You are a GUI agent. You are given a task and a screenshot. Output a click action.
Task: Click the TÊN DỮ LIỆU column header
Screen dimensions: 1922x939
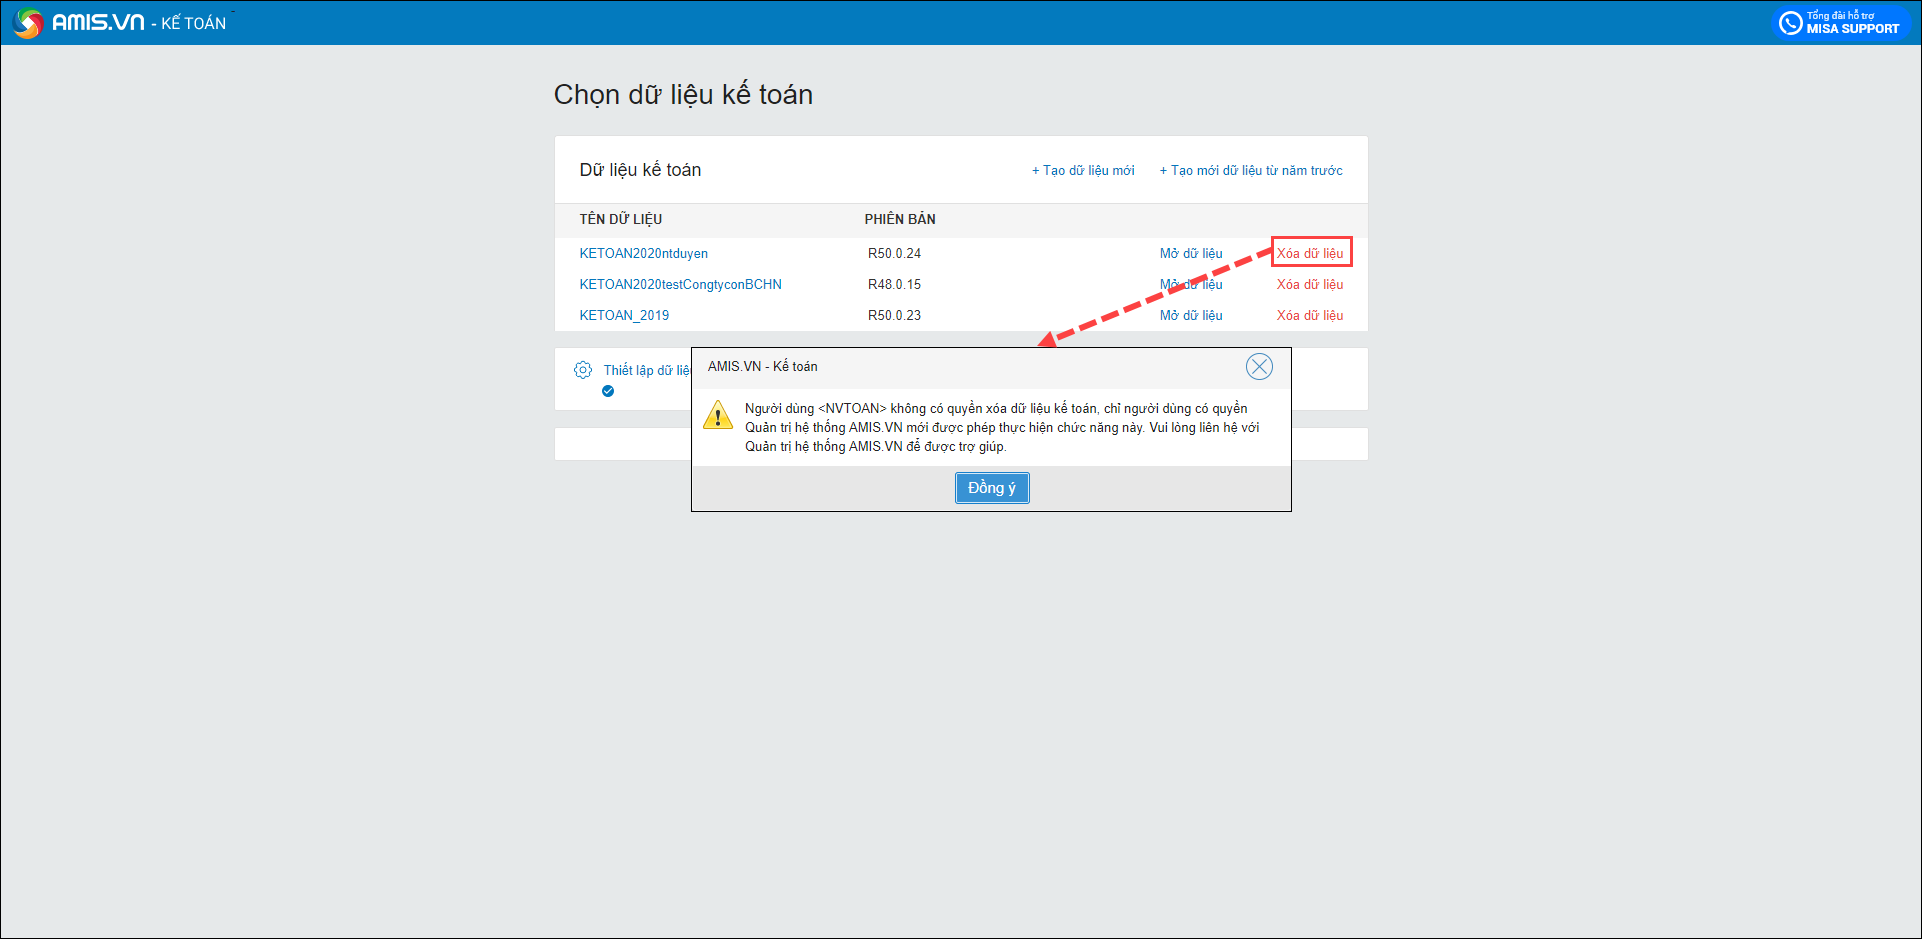620,220
